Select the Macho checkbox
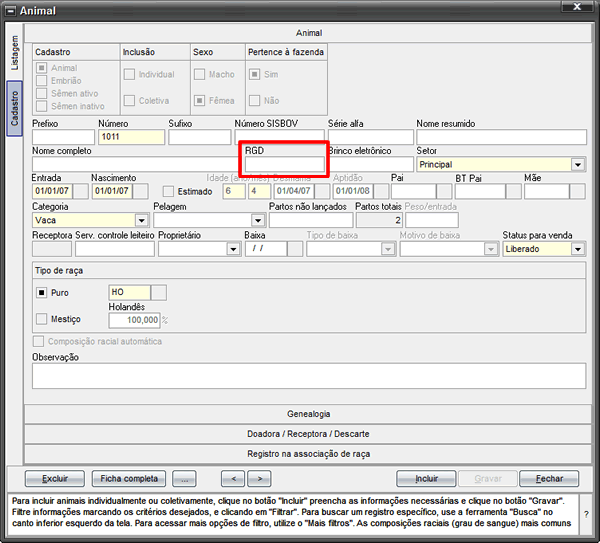 (199, 74)
